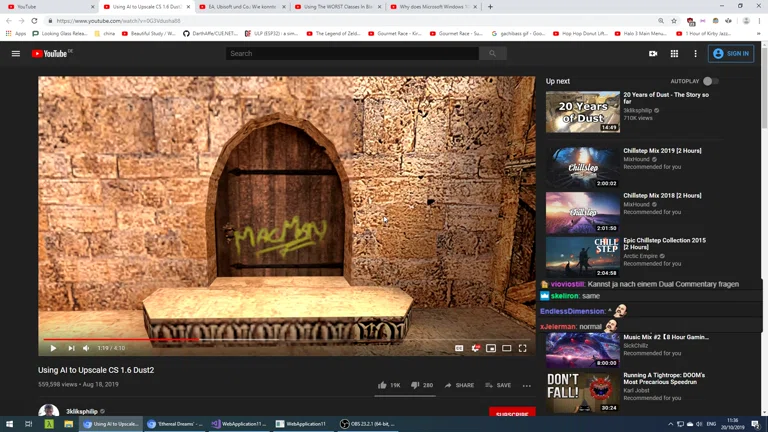Open the DarthAffe/CUE.NET GitHub bookmark

point(211,34)
